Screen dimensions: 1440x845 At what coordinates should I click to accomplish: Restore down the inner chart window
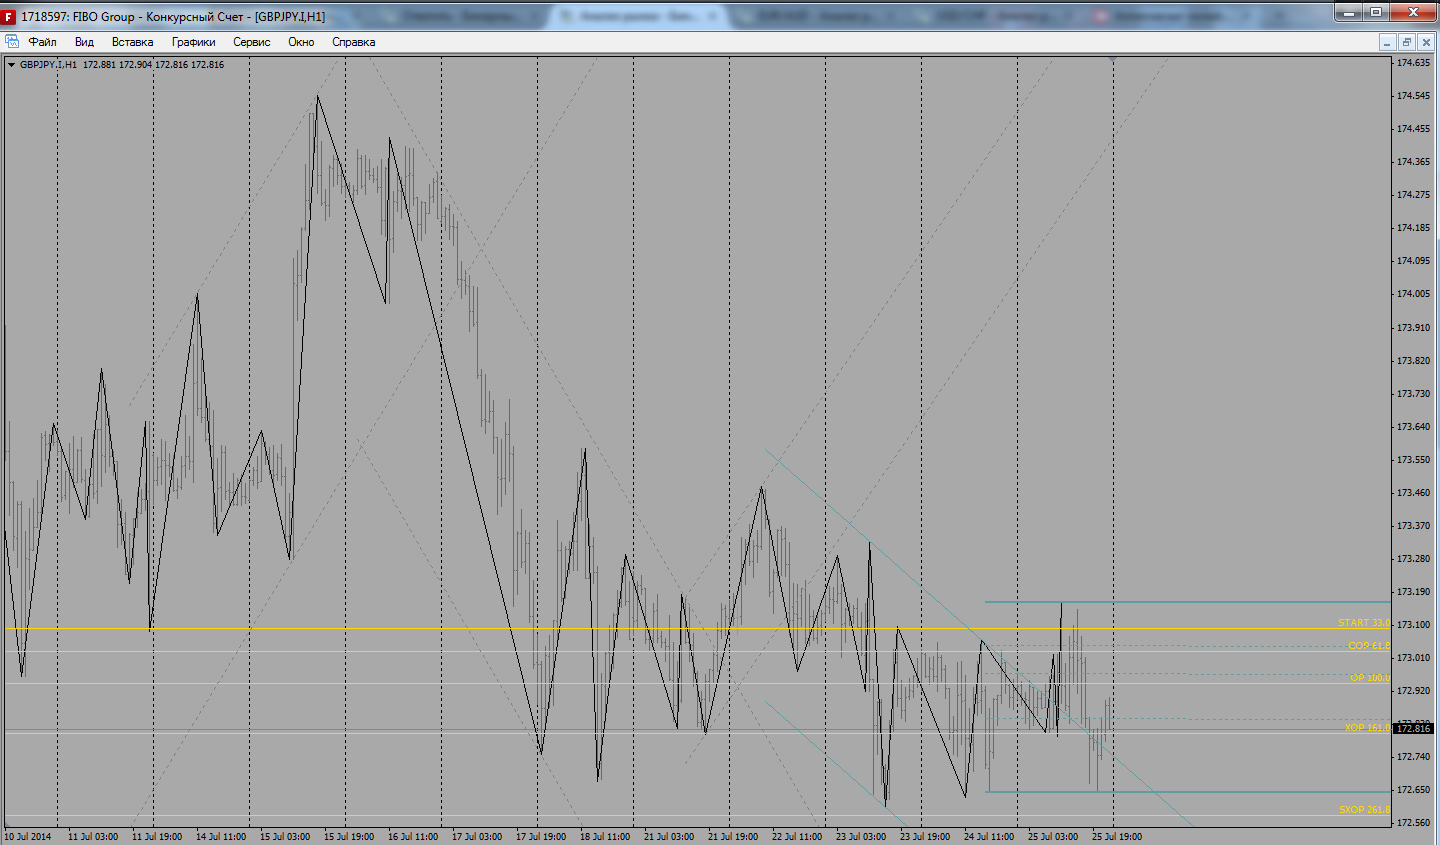1406,42
